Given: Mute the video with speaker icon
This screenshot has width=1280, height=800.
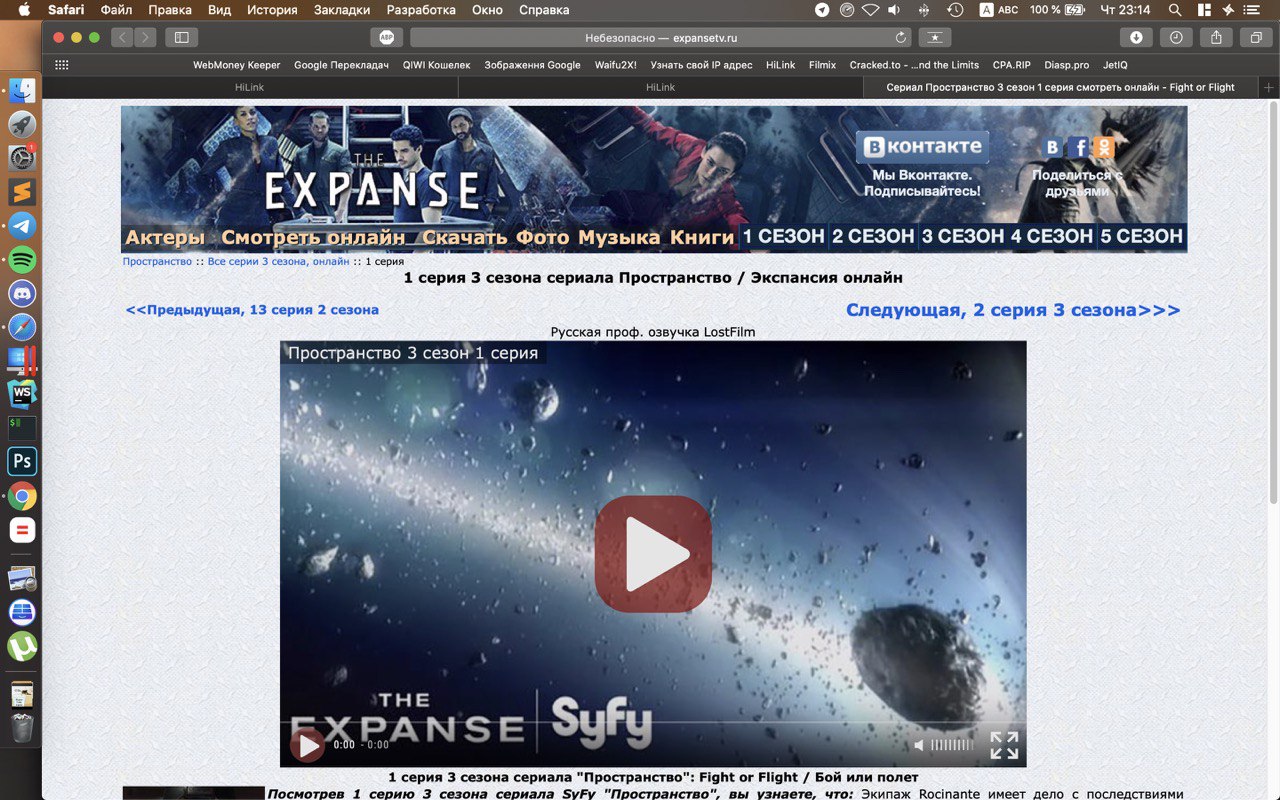Looking at the screenshot, I should (920, 745).
